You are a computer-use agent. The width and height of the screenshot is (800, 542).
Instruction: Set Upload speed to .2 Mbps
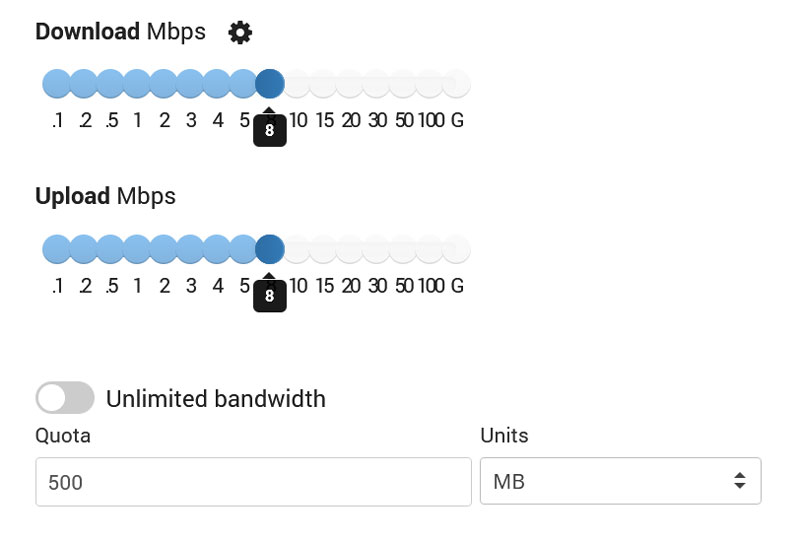84,249
